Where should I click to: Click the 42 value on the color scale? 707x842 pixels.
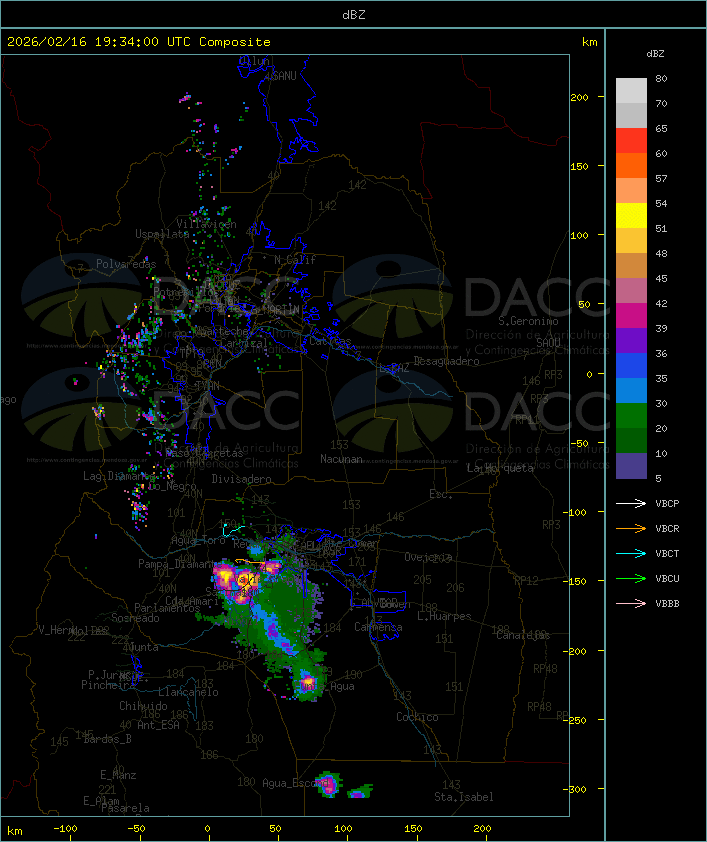(x=661, y=303)
